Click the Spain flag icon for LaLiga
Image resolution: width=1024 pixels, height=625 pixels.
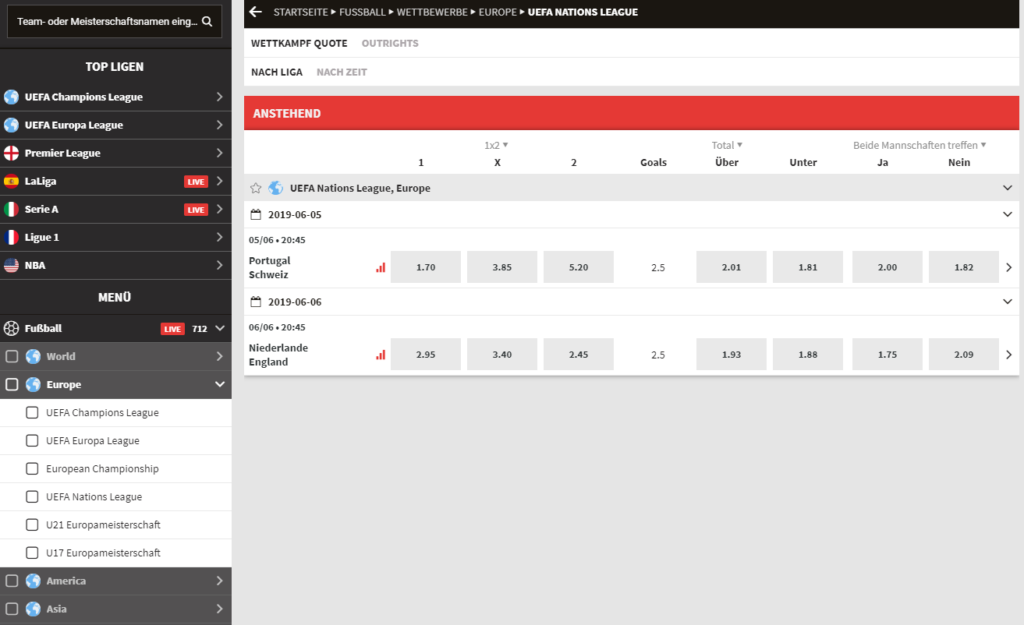pos(11,181)
